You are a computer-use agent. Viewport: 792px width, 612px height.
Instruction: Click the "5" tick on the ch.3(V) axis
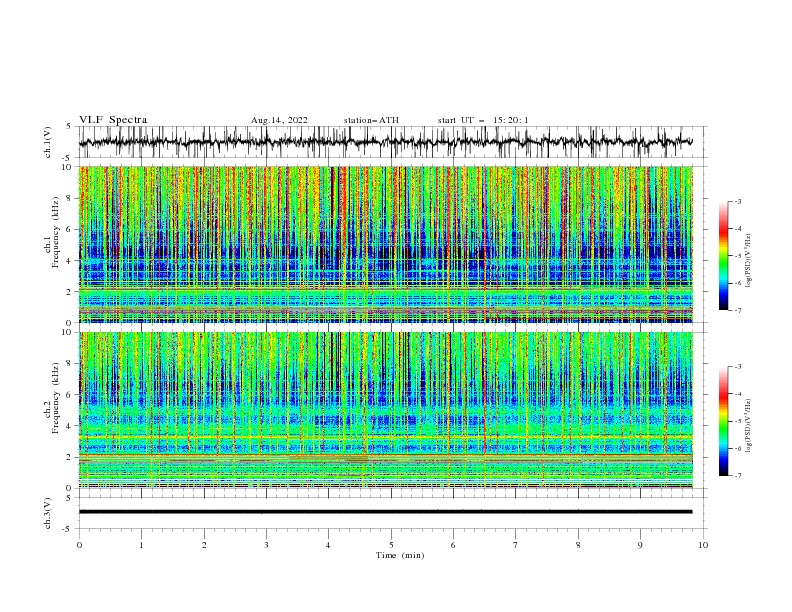pos(68,498)
